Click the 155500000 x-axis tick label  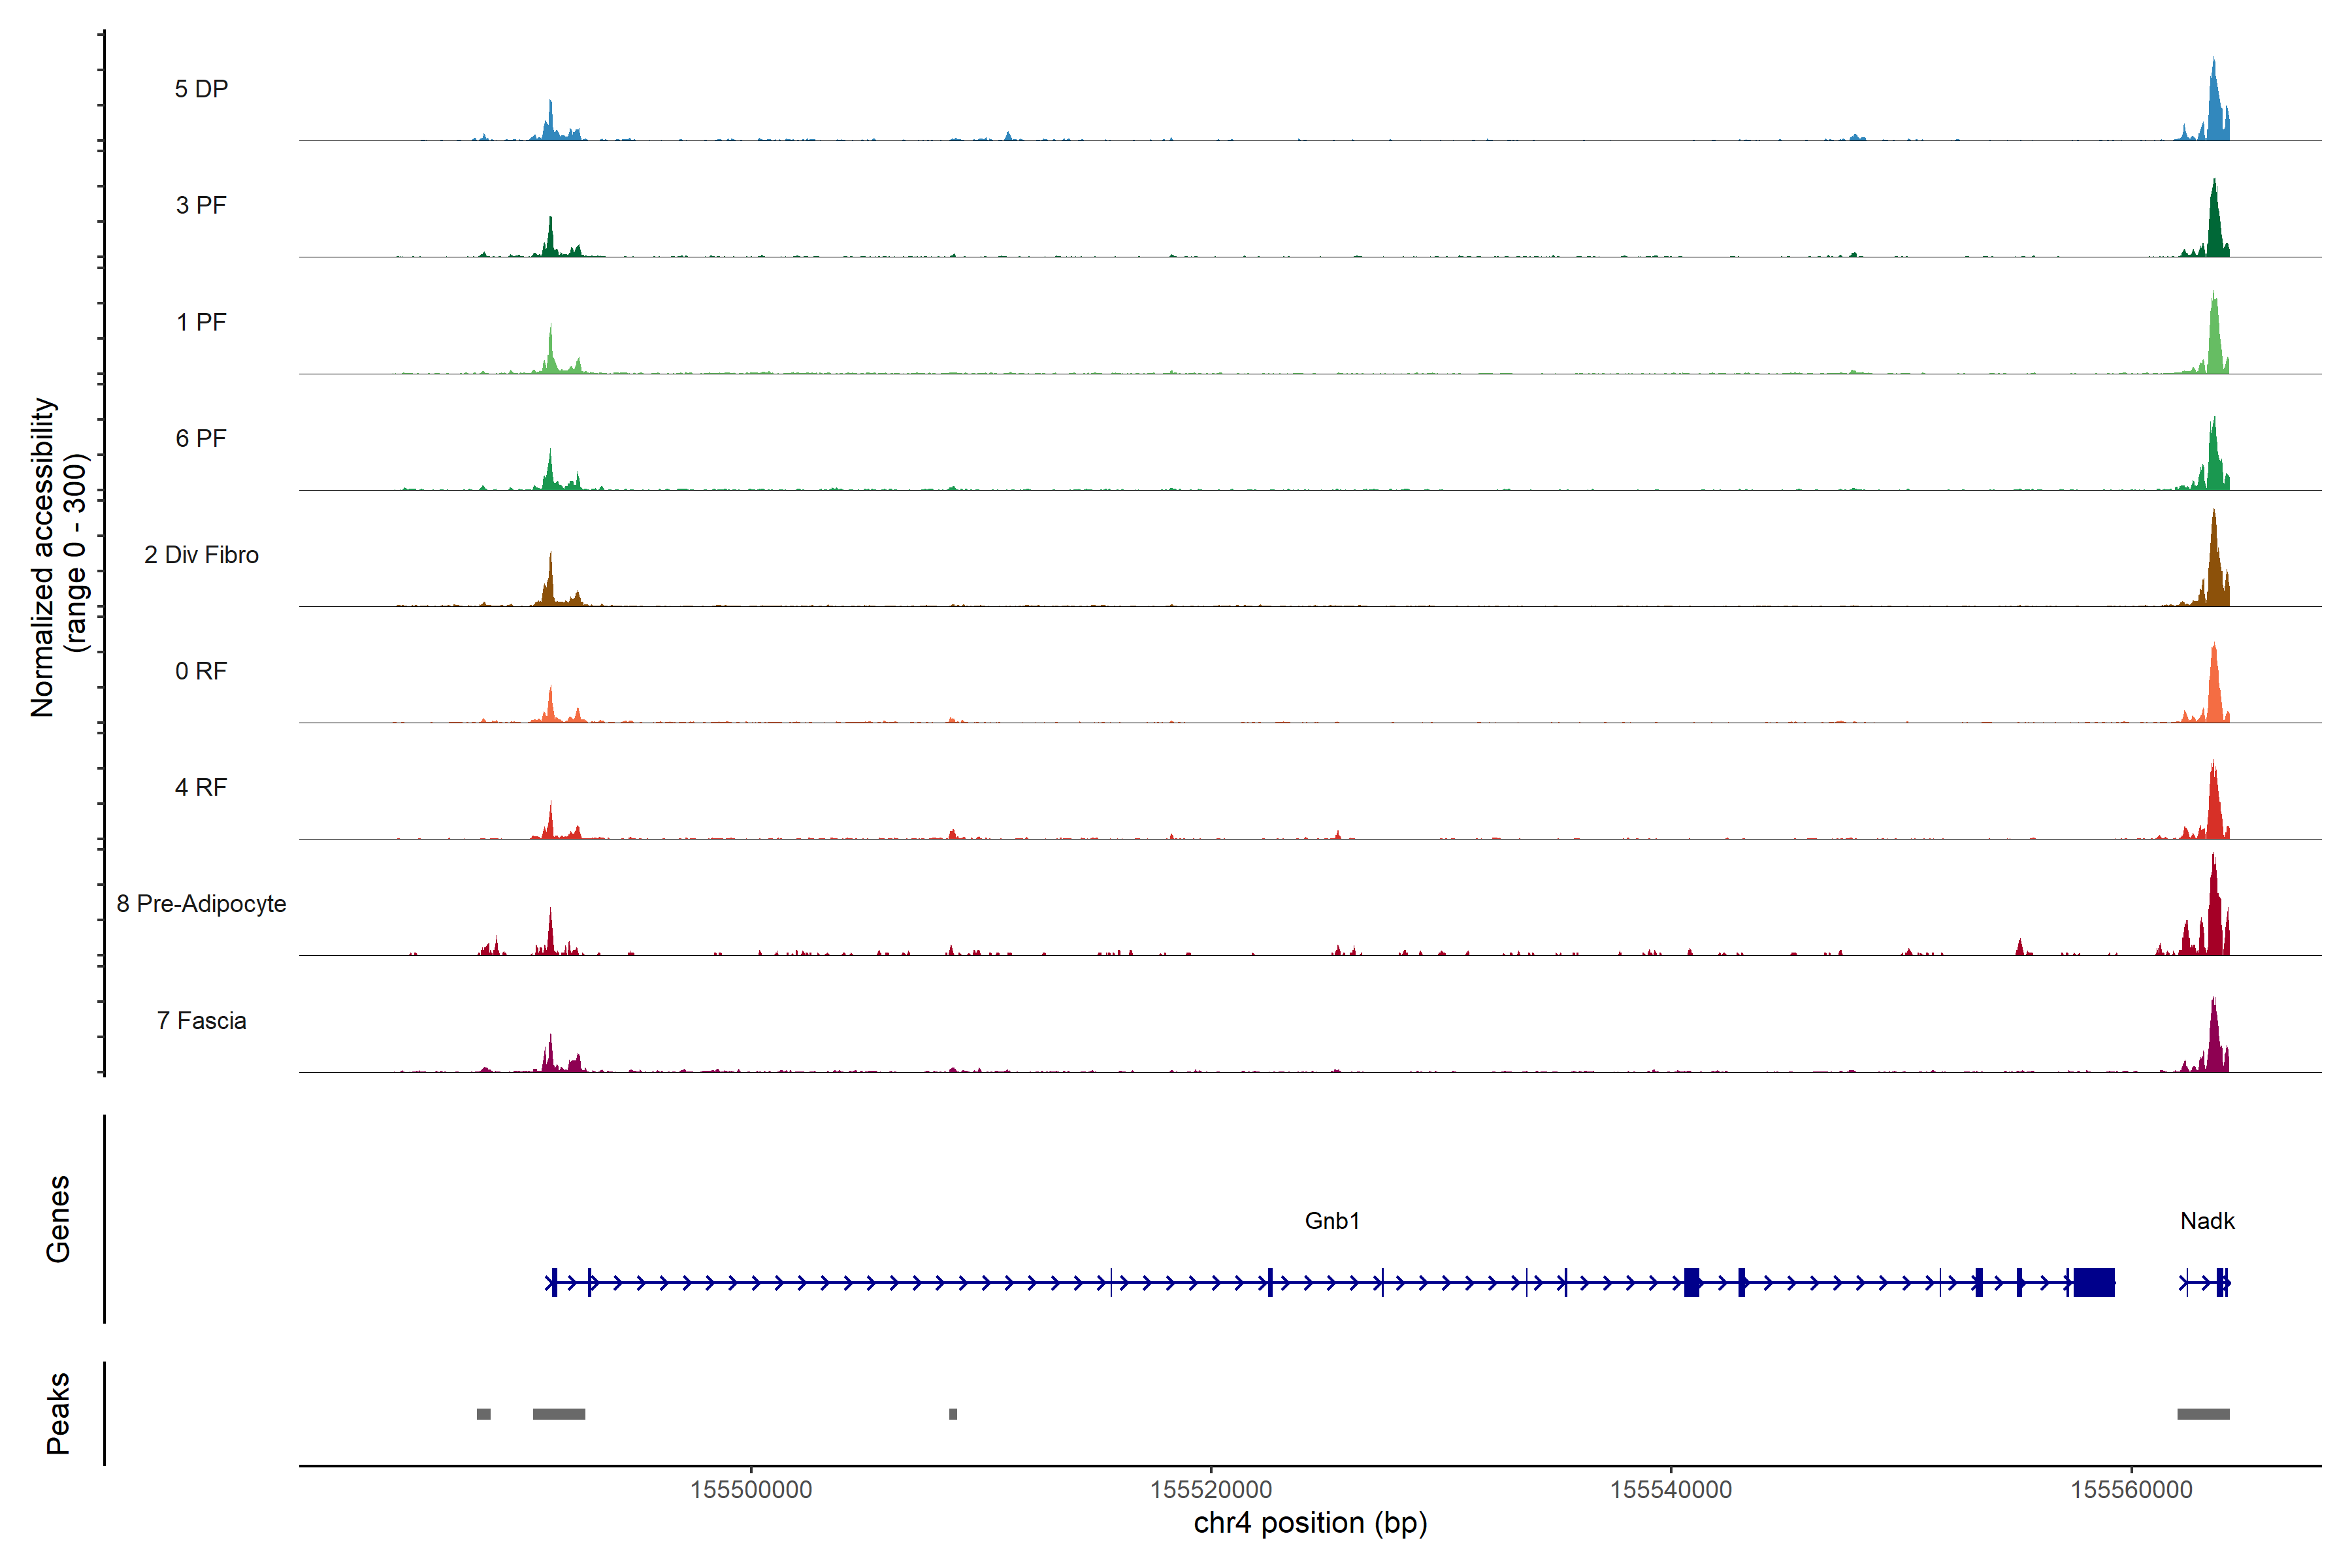751,1490
